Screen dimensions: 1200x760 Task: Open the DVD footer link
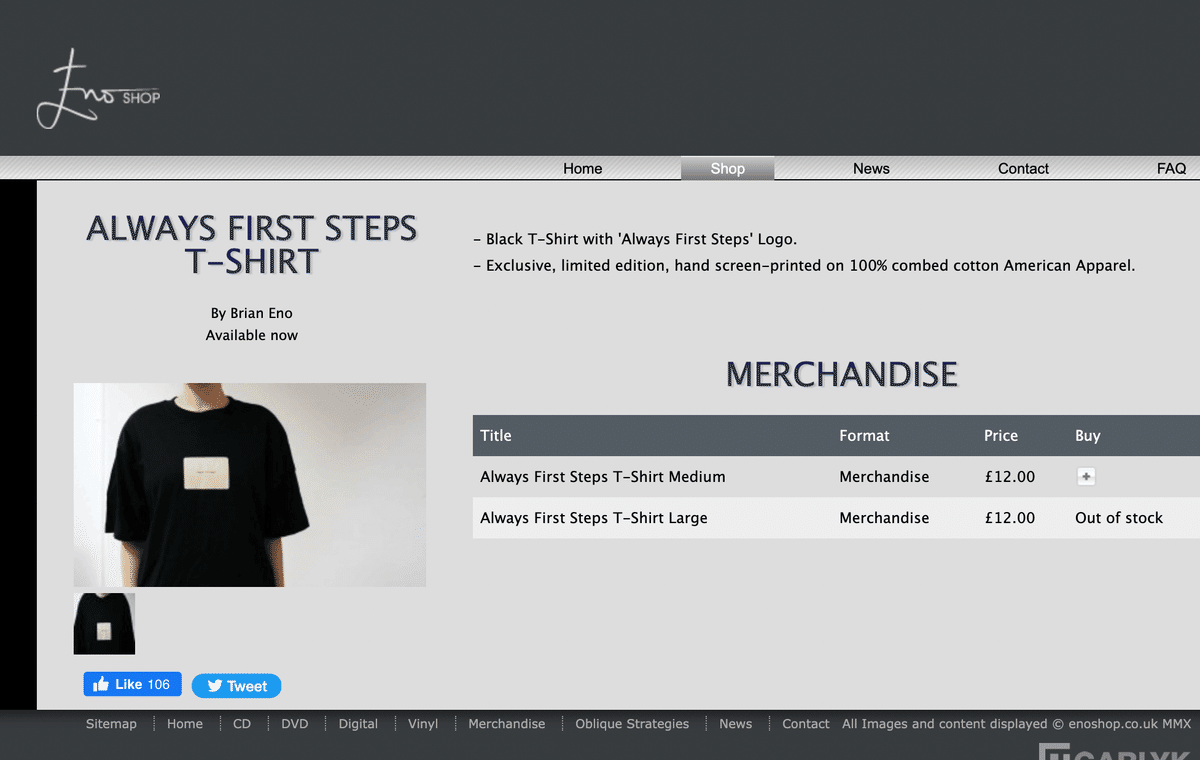(295, 724)
